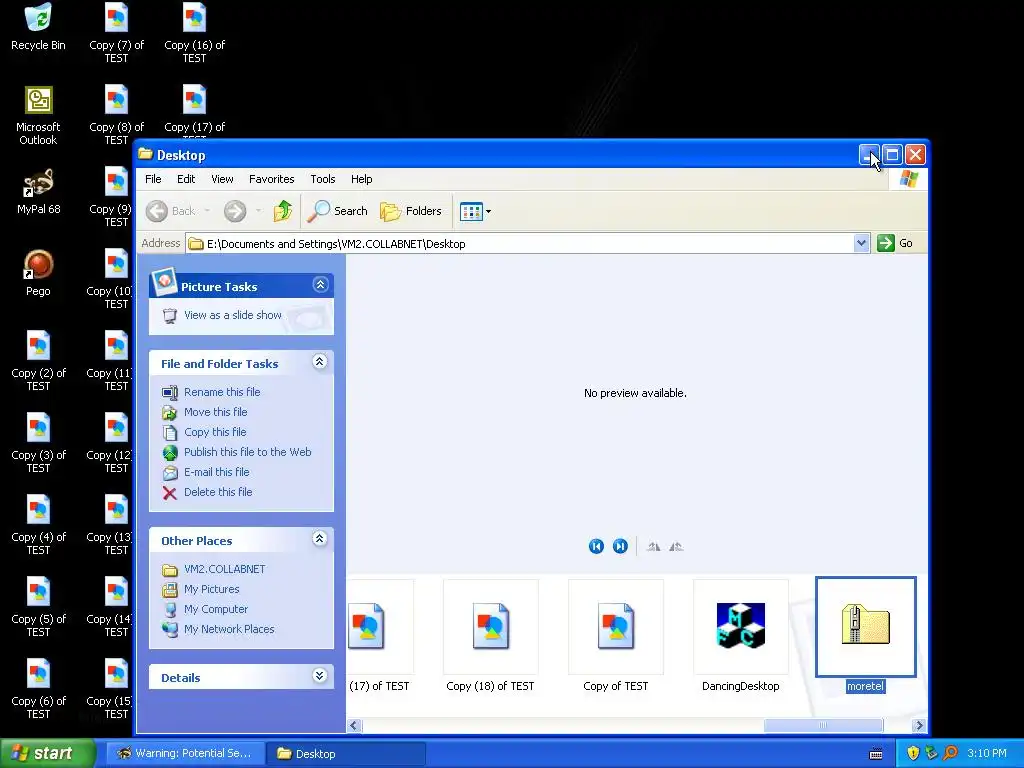Viewport: 1024px width, 768px height.
Task: Click View as a slide show
Action: click(x=232, y=315)
